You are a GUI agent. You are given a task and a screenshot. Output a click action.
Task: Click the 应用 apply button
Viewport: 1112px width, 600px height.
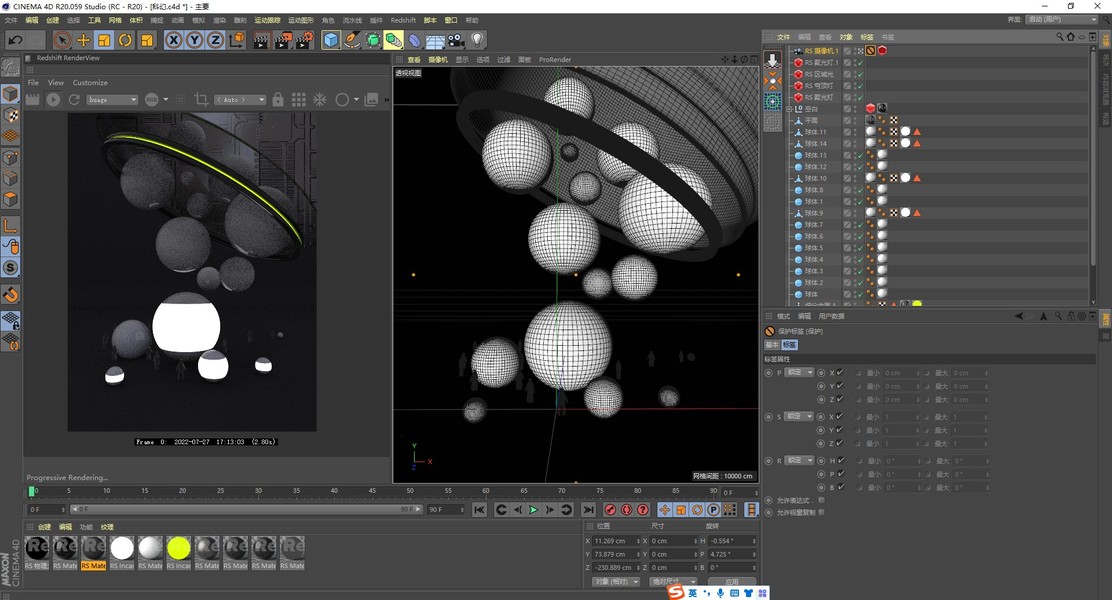click(732, 581)
